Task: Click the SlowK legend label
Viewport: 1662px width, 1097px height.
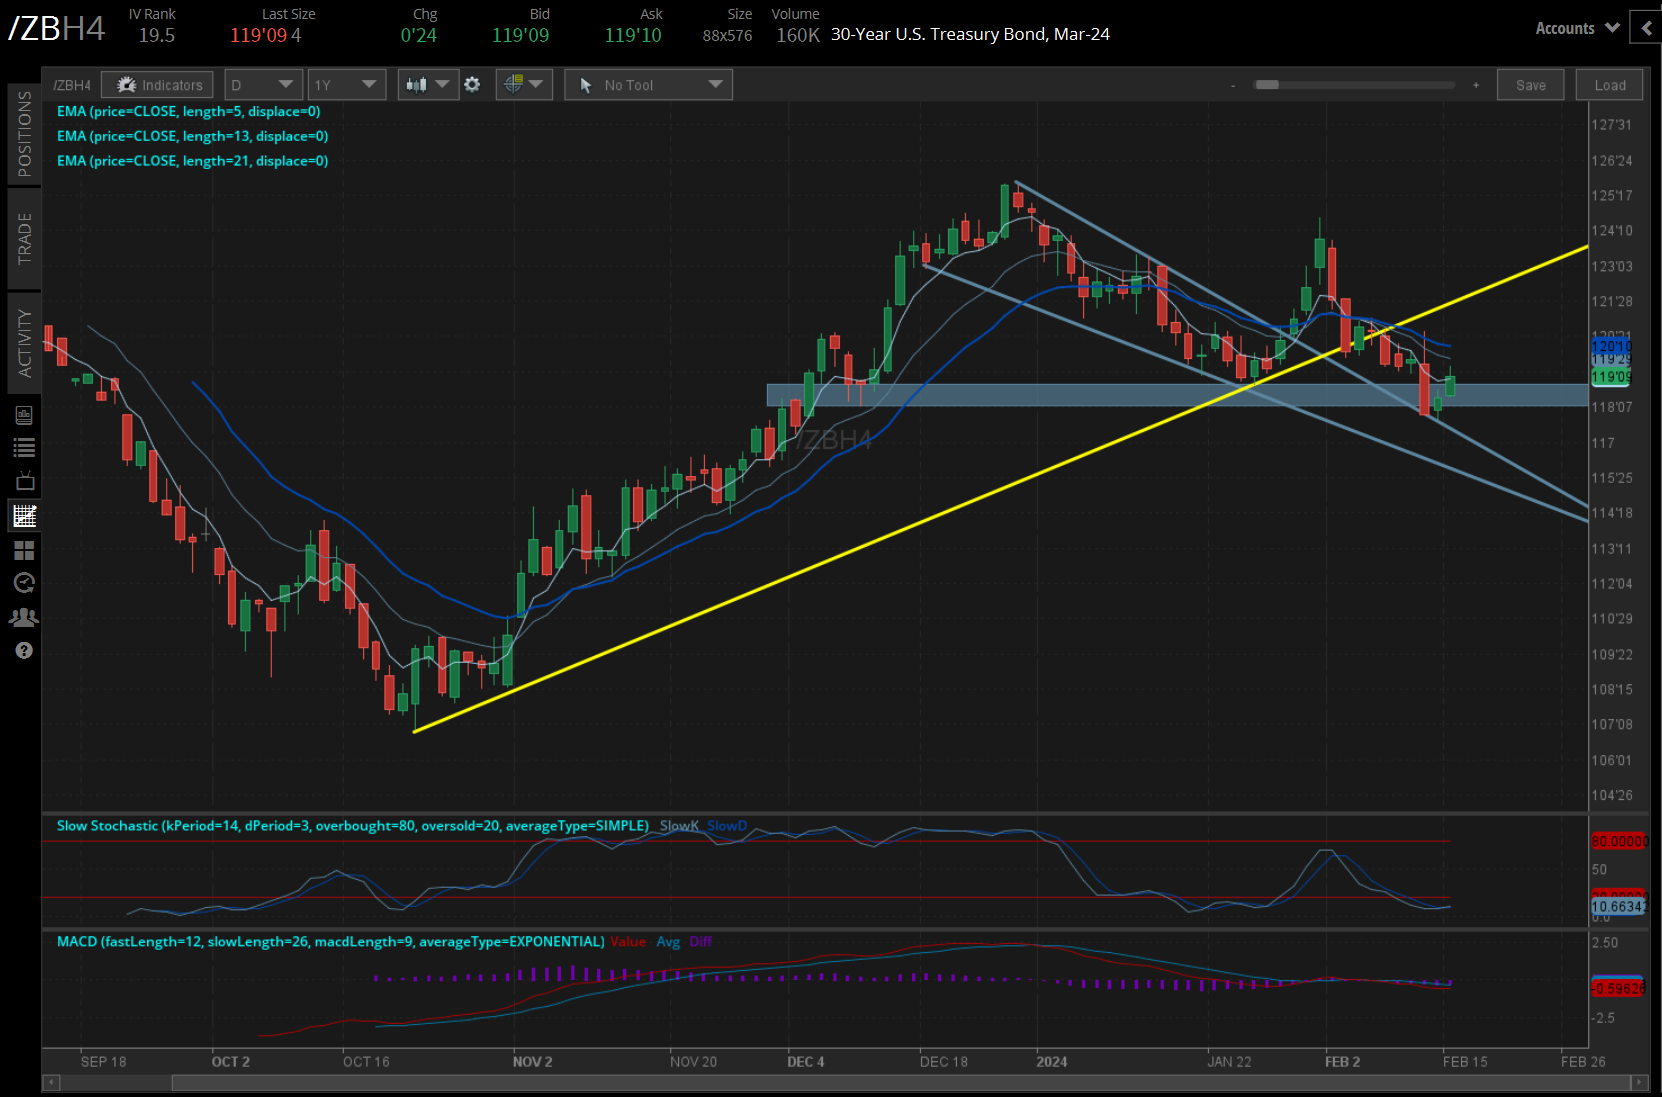Action: pos(679,826)
